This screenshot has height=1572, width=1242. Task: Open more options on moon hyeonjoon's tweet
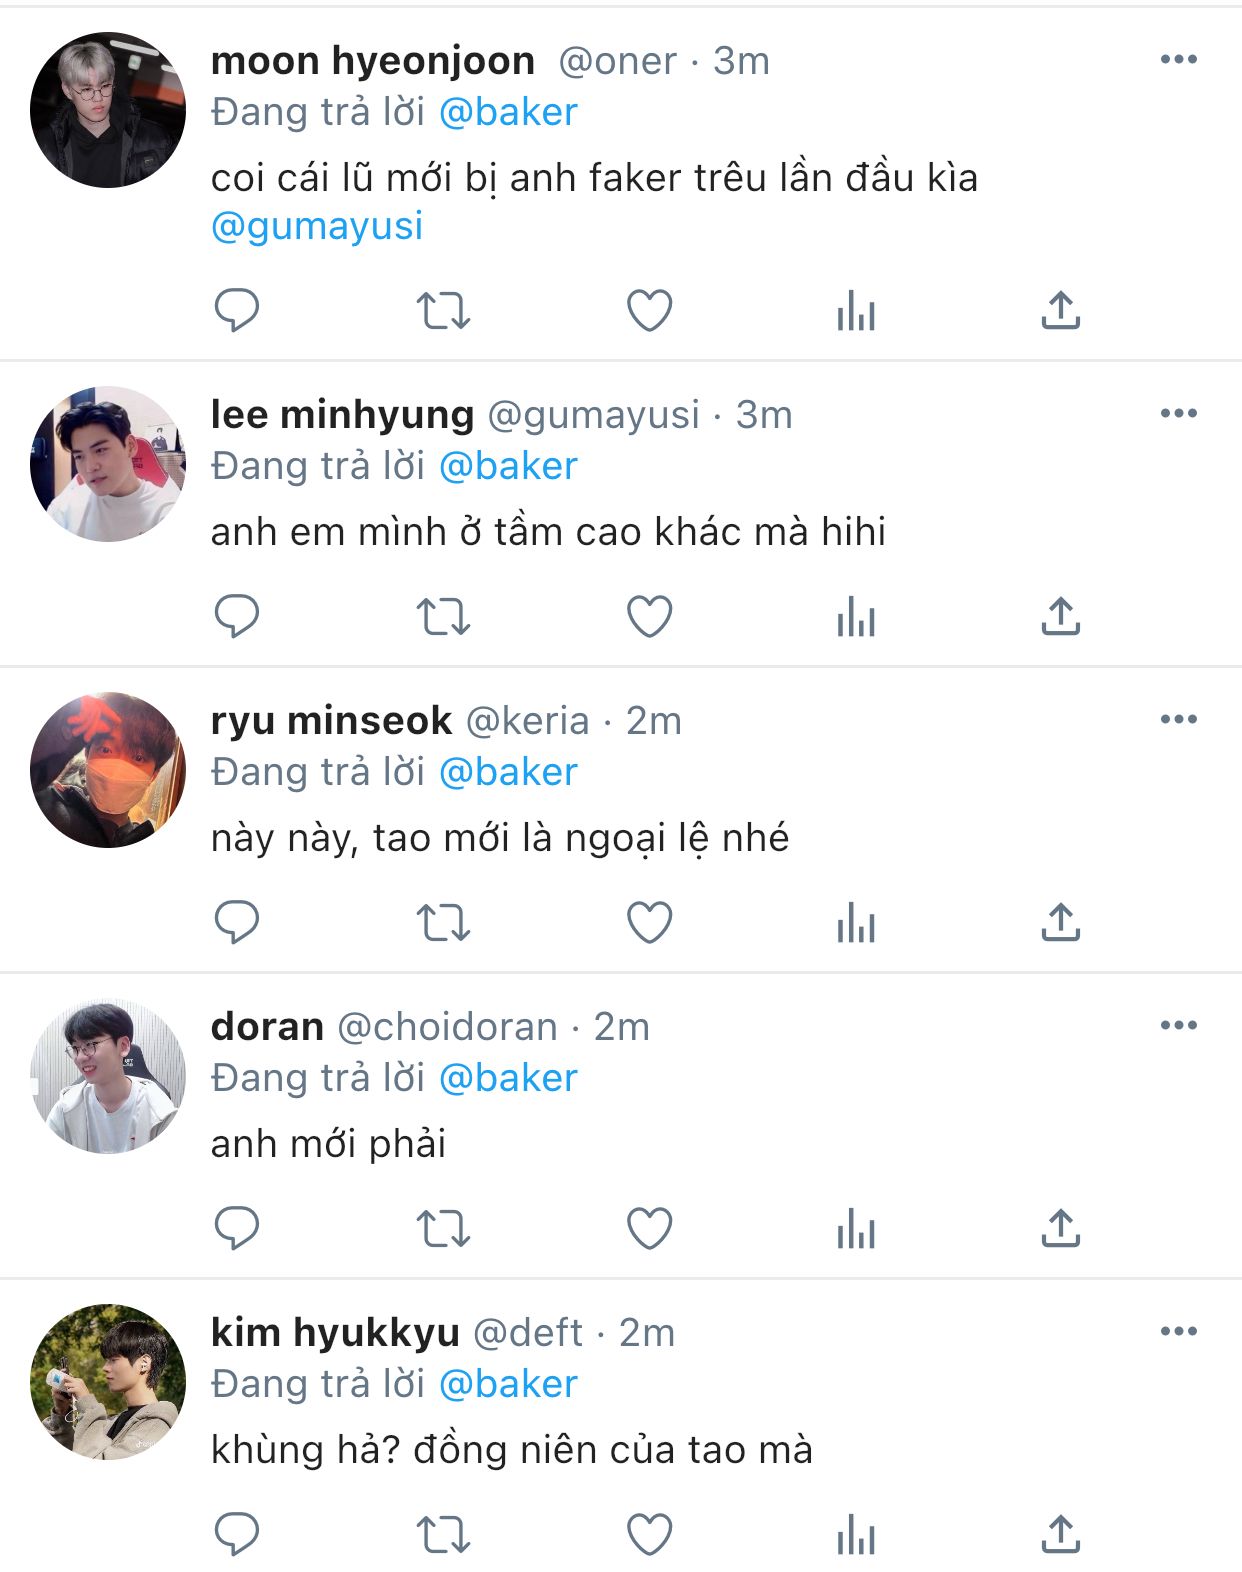1179,60
